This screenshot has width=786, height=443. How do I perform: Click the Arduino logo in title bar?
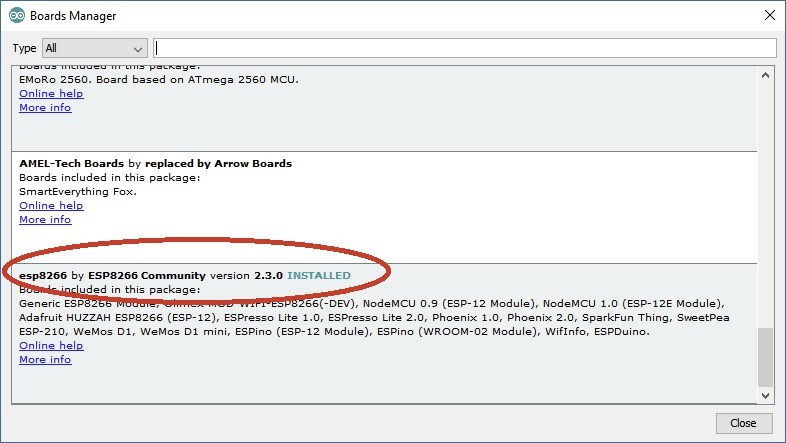pos(17,16)
